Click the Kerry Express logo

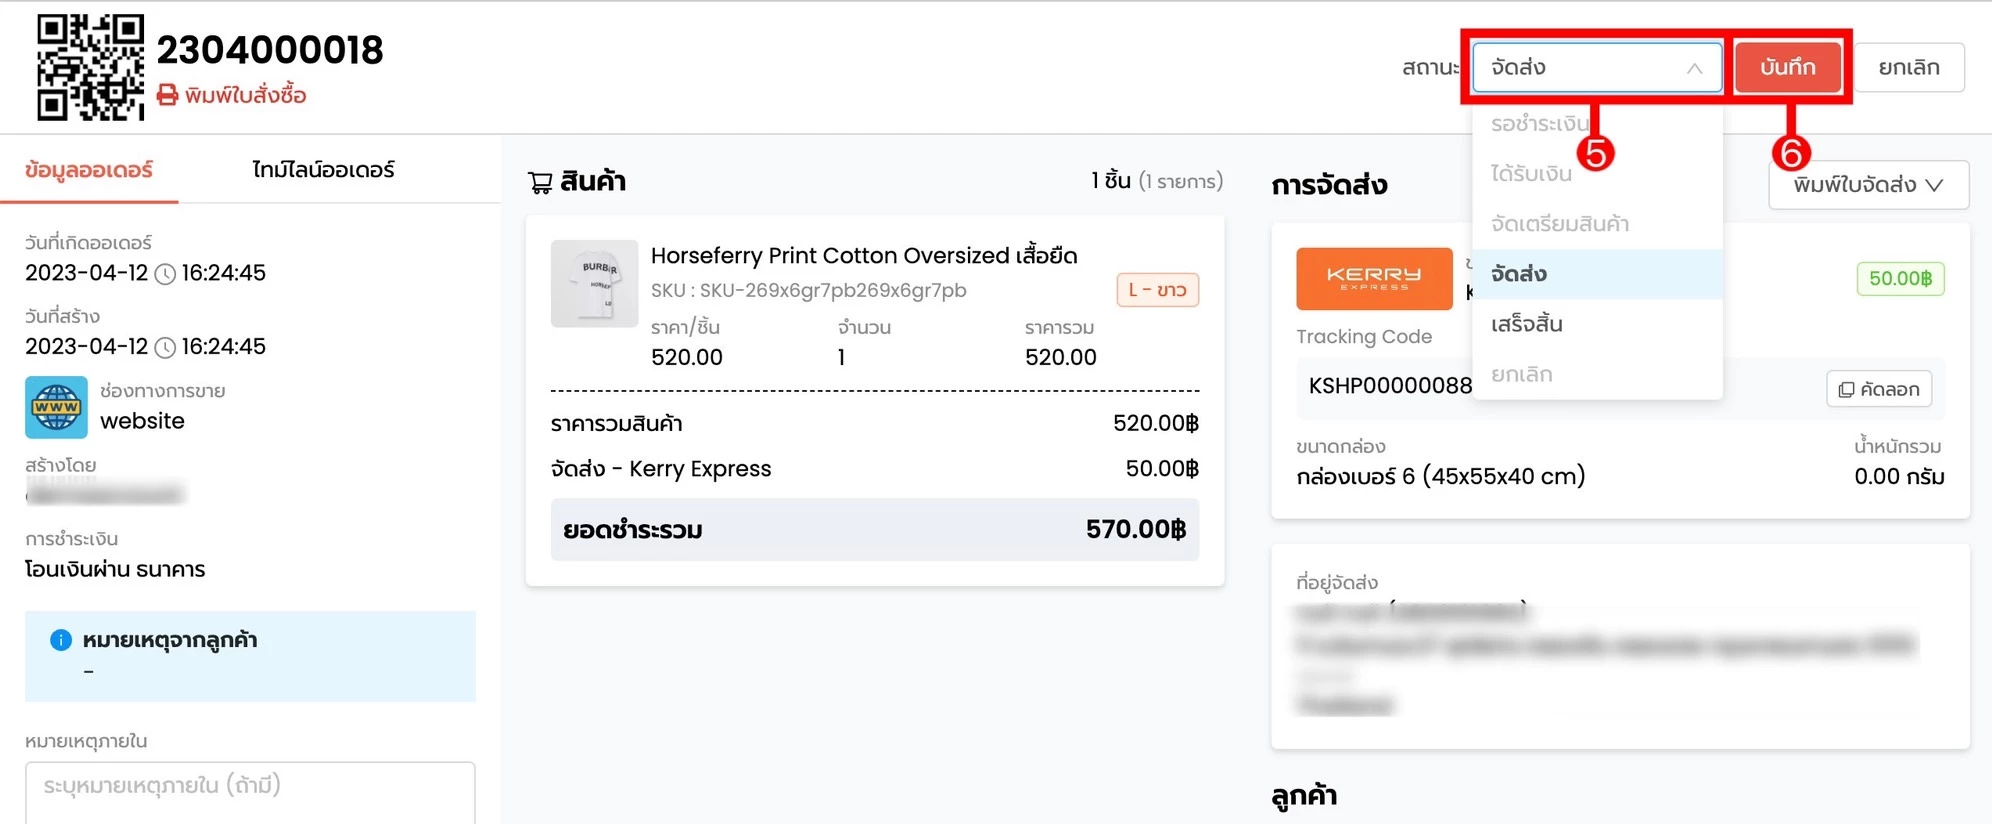pyautogui.click(x=1374, y=278)
